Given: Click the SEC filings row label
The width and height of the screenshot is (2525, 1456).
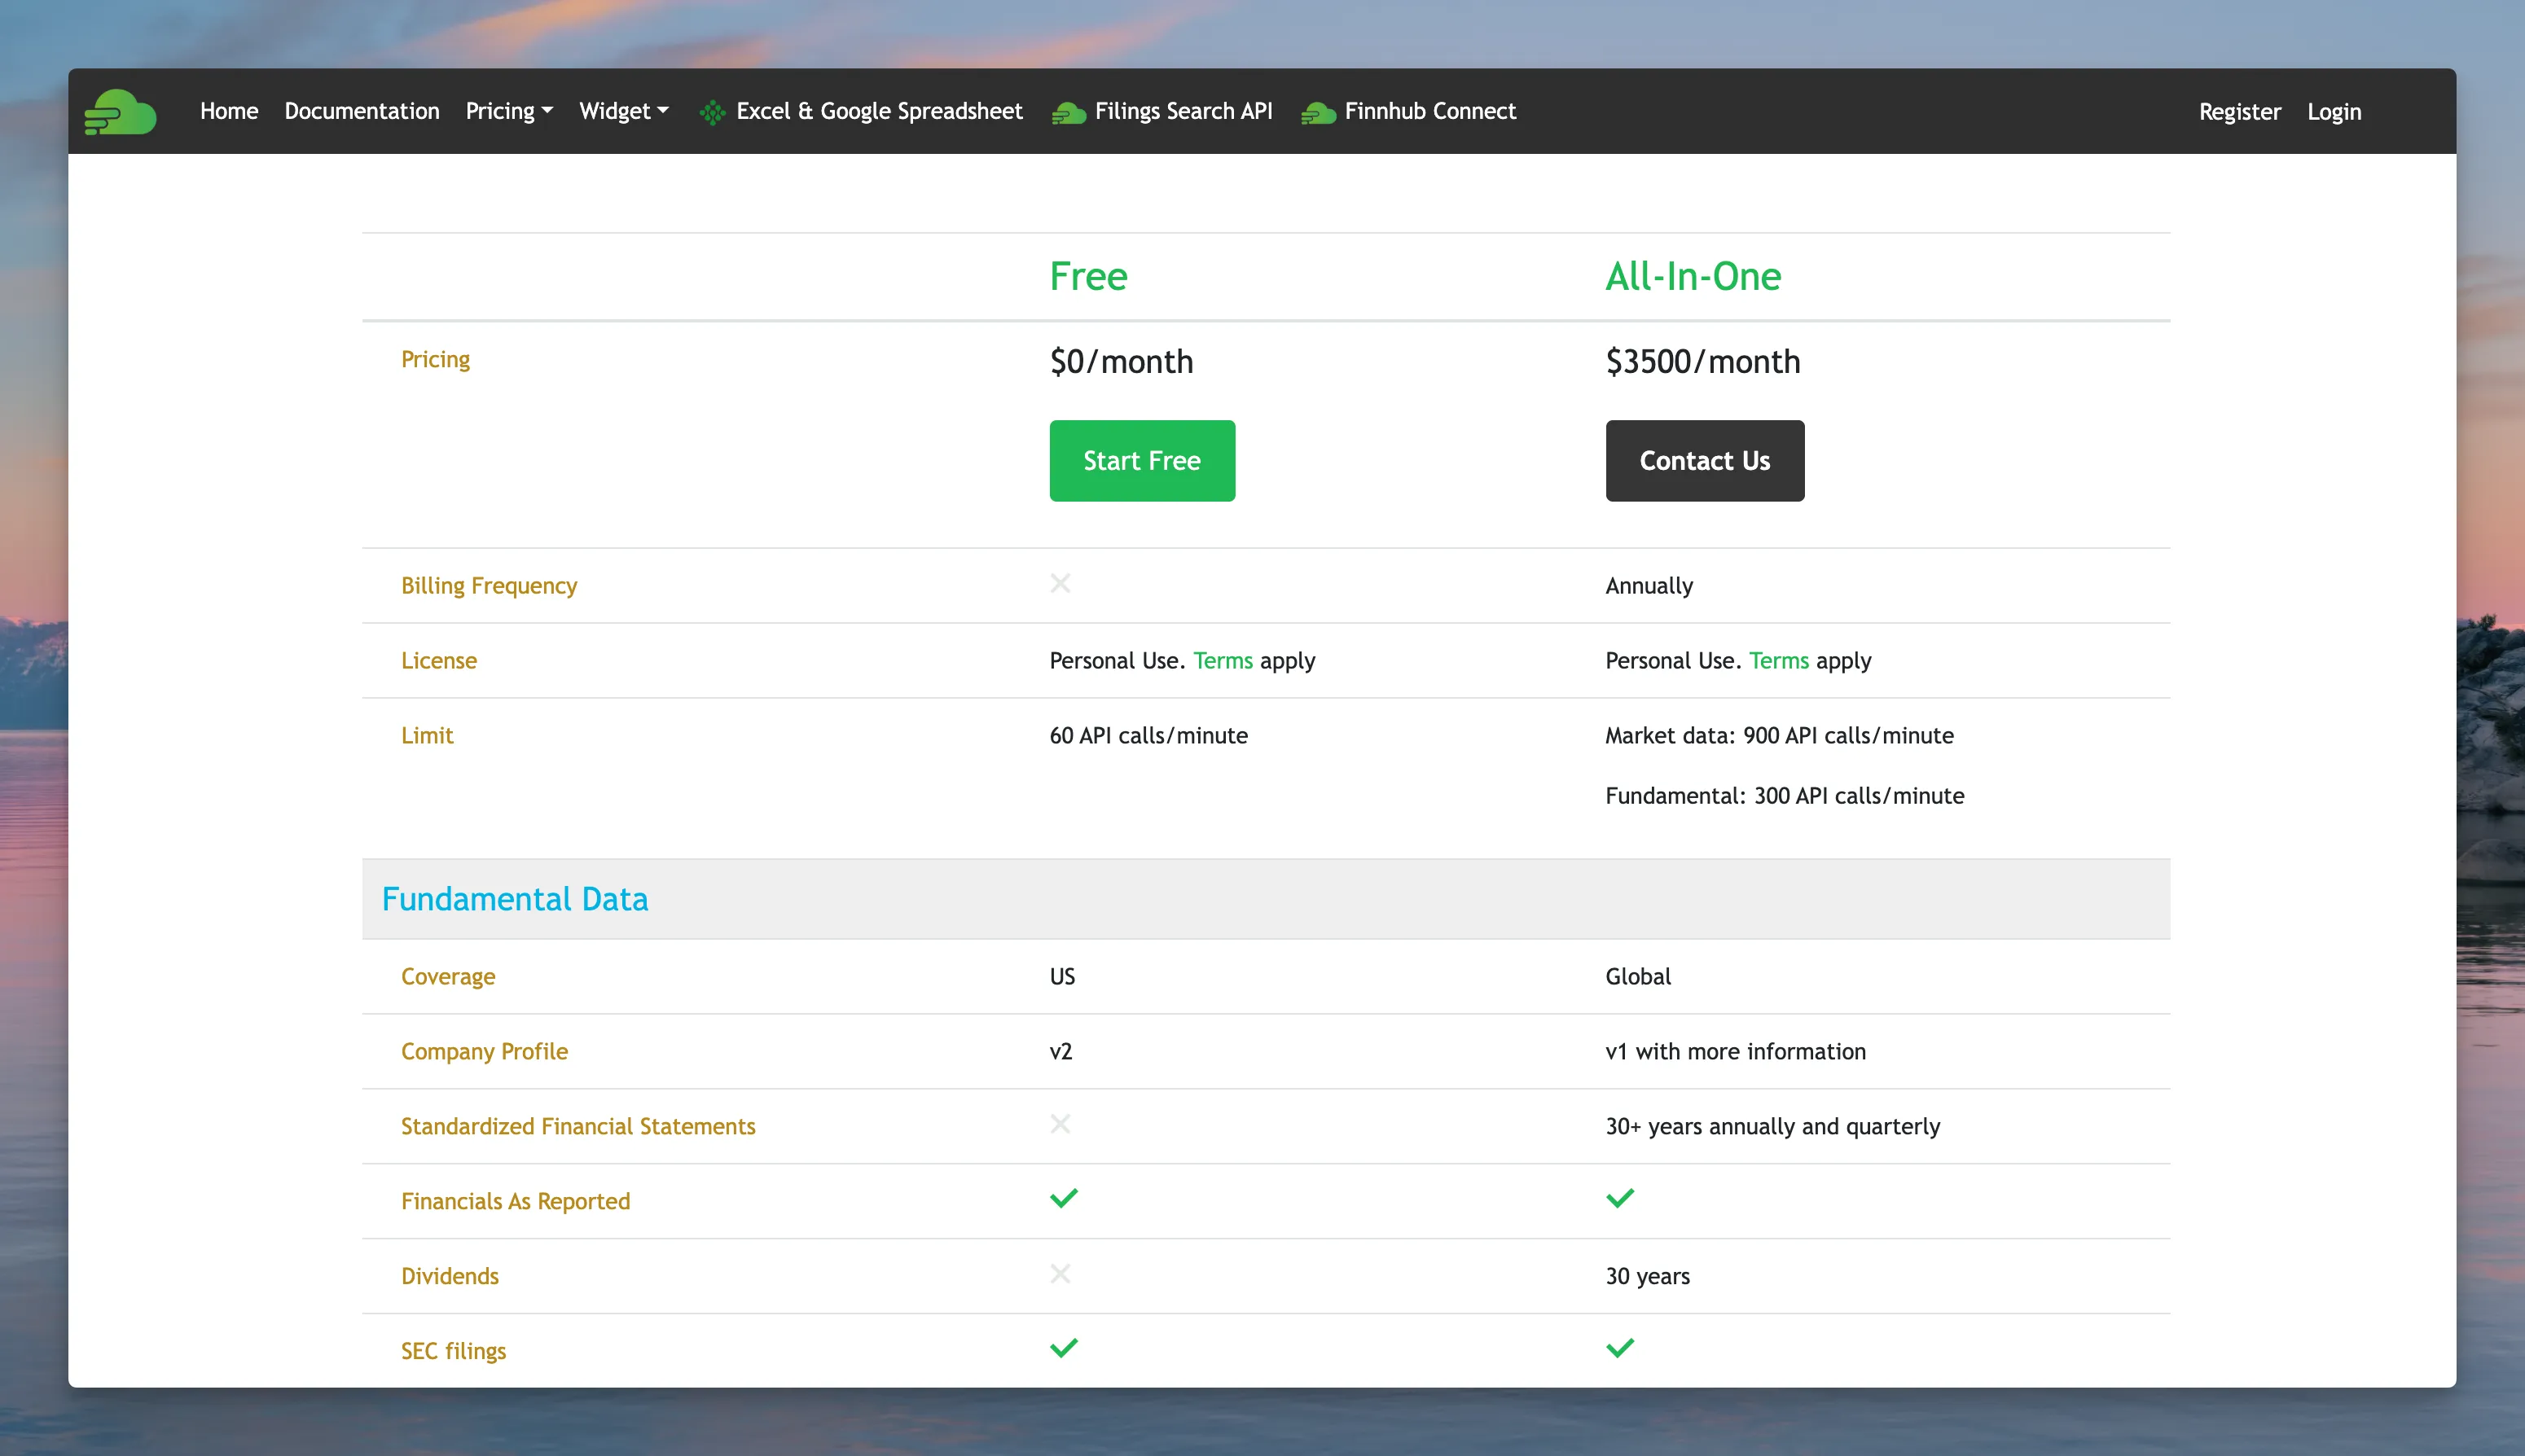Looking at the screenshot, I should [453, 1352].
